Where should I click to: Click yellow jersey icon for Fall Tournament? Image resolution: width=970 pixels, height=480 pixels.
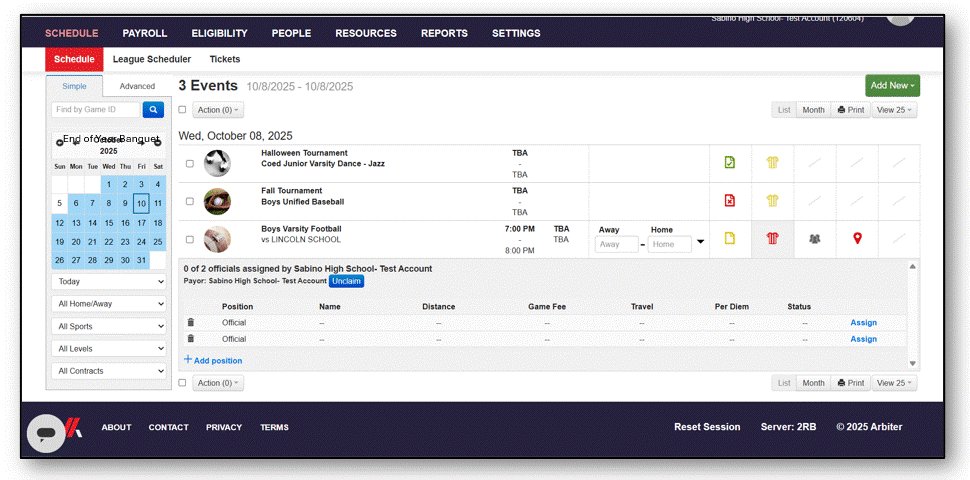point(772,201)
